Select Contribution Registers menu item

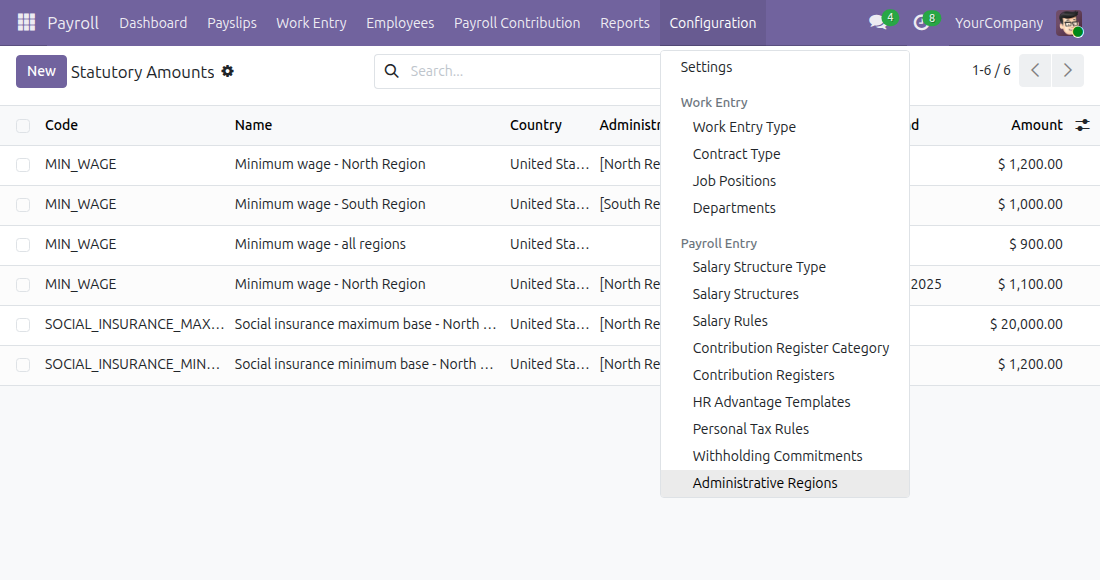tap(784, 375)
